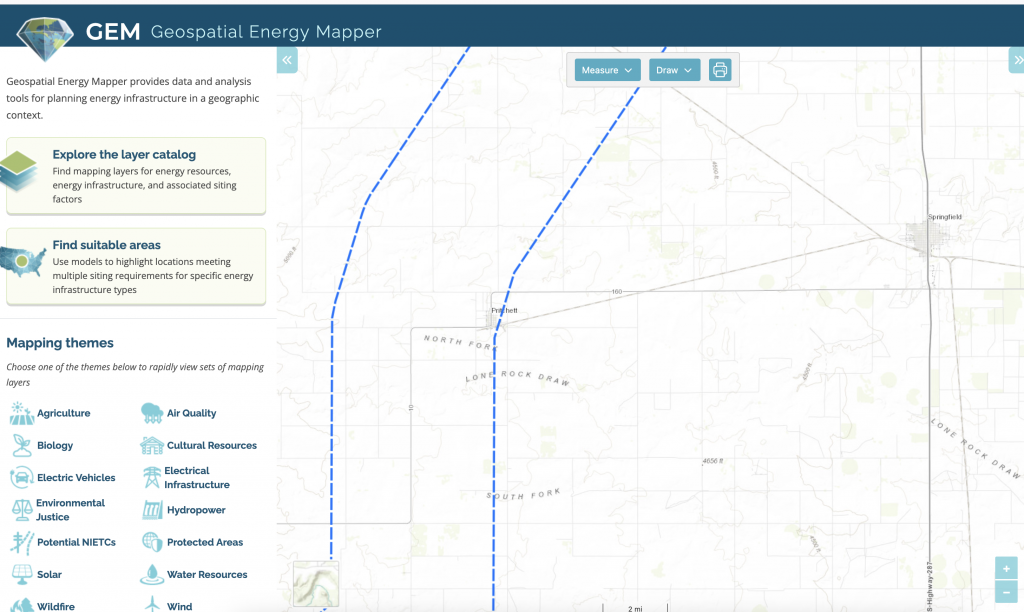Screen dimensions: 1024x612
Task: Click the print map icon
Action: tap(720, 70)
